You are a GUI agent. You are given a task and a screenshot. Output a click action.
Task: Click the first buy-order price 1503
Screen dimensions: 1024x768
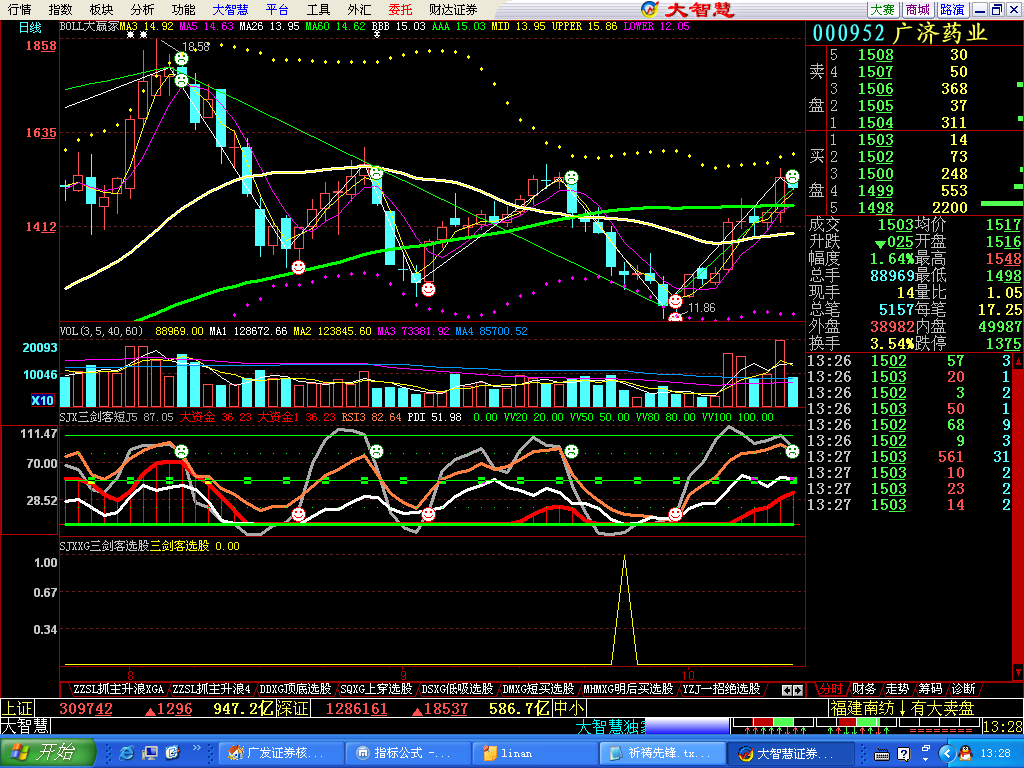(x=875, y=140)
